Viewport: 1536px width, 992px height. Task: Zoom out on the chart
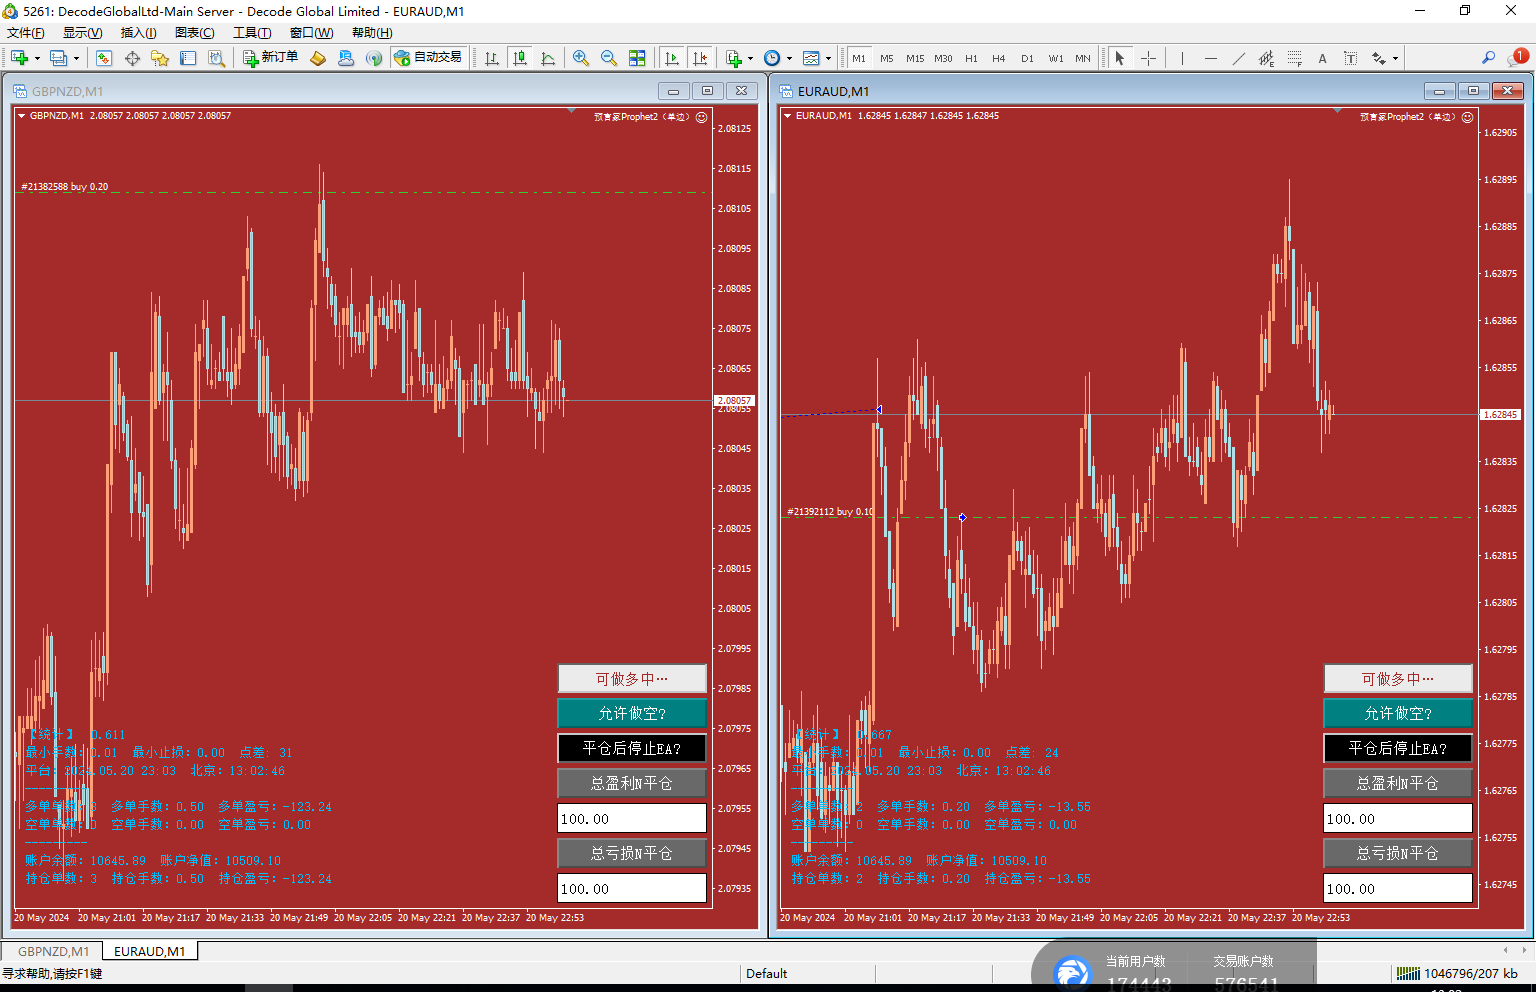[x=608, y=58]
